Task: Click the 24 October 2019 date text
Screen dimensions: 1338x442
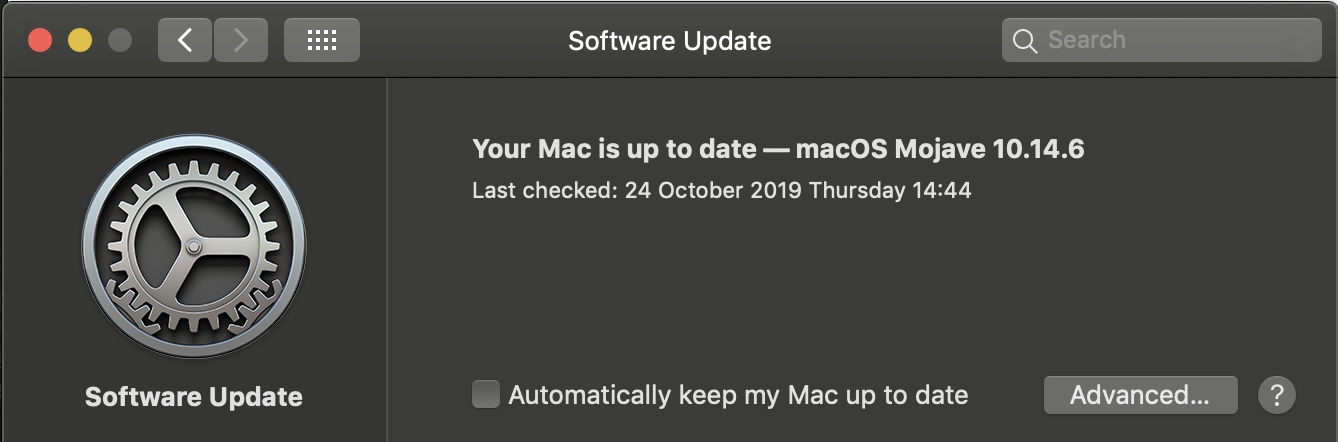Action: 713,189
